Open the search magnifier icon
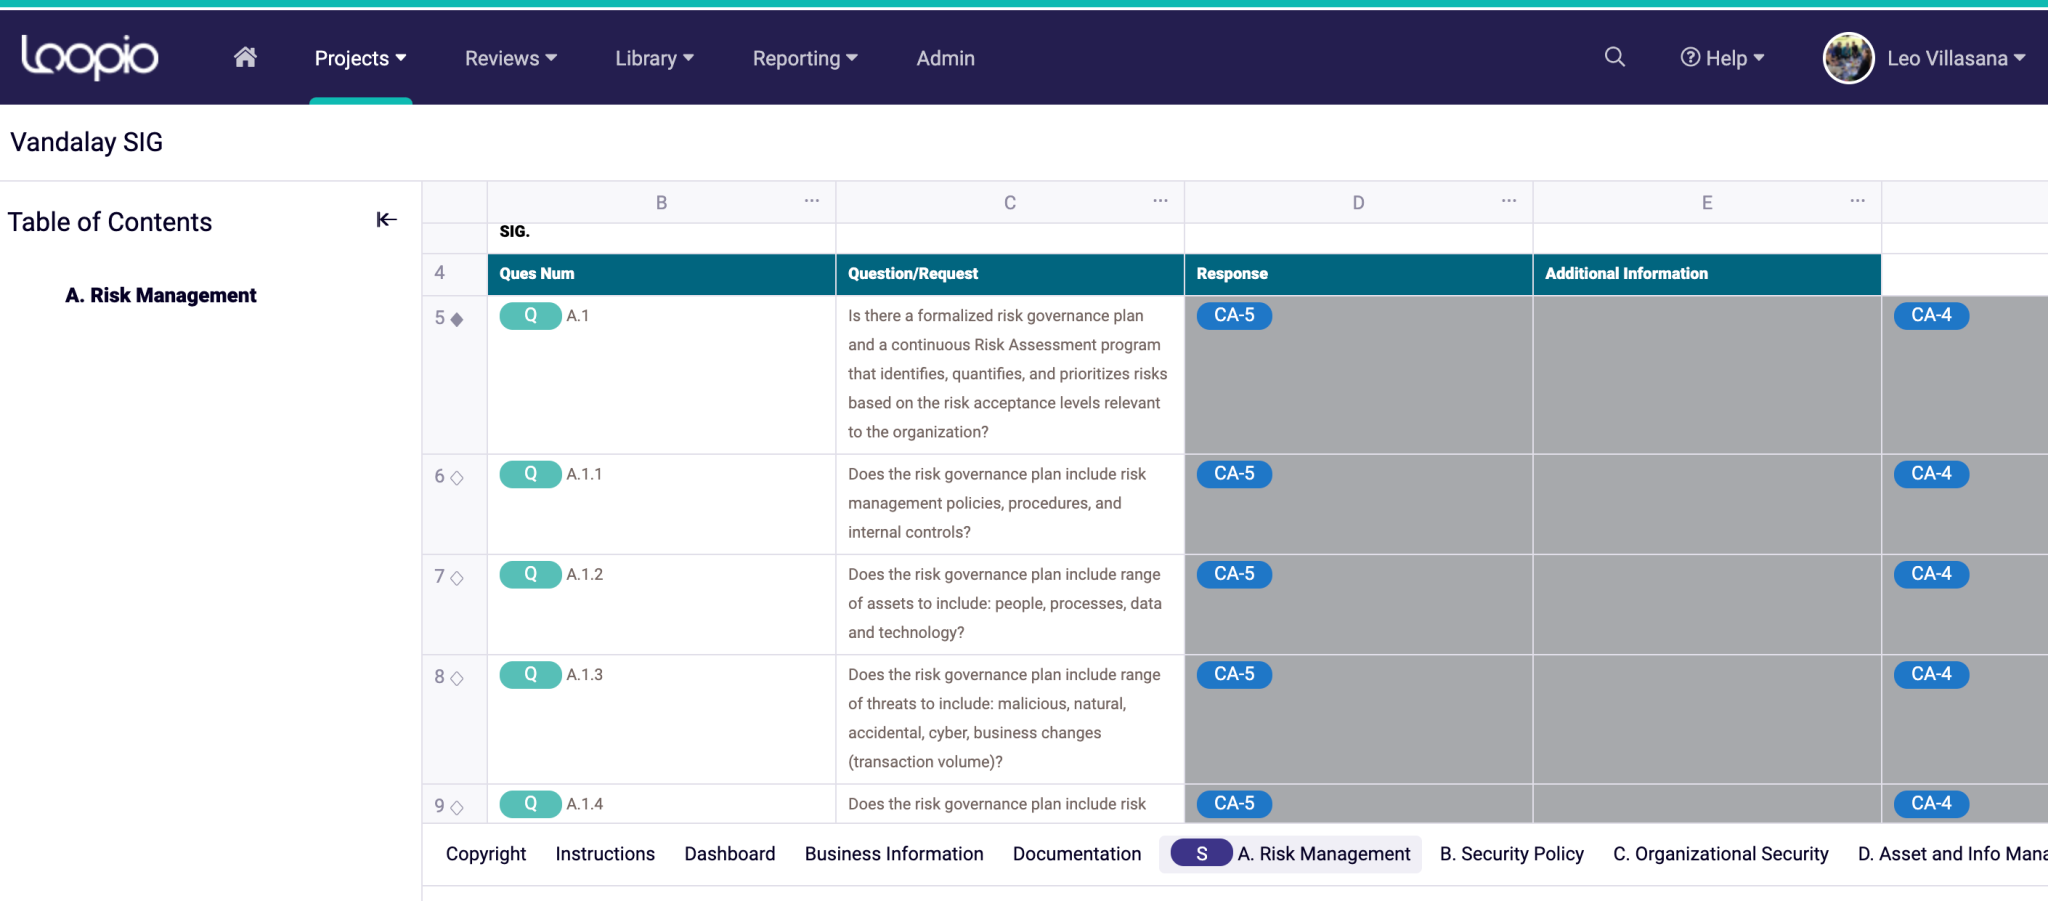 click(x=1614, y=57)
